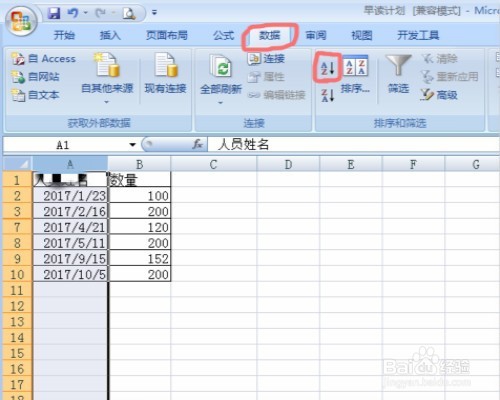The width and height of the screenshot is (500, 400).
Task: Click the cell with value 100
Action: pyautogui.click(x=140, y=196)
